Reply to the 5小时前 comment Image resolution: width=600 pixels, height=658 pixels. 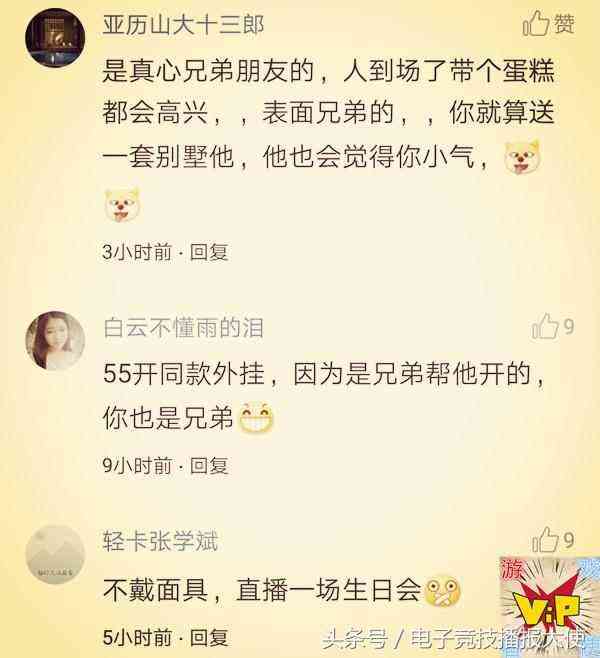[x=209, y=638]
